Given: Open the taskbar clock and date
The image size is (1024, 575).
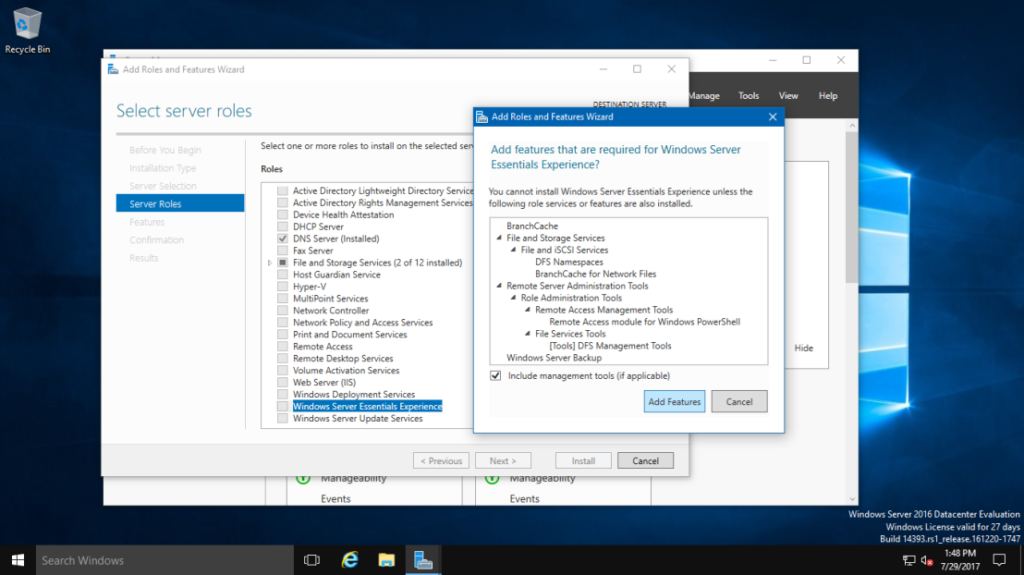Looking at the screenshot, I should coord(960,560).
